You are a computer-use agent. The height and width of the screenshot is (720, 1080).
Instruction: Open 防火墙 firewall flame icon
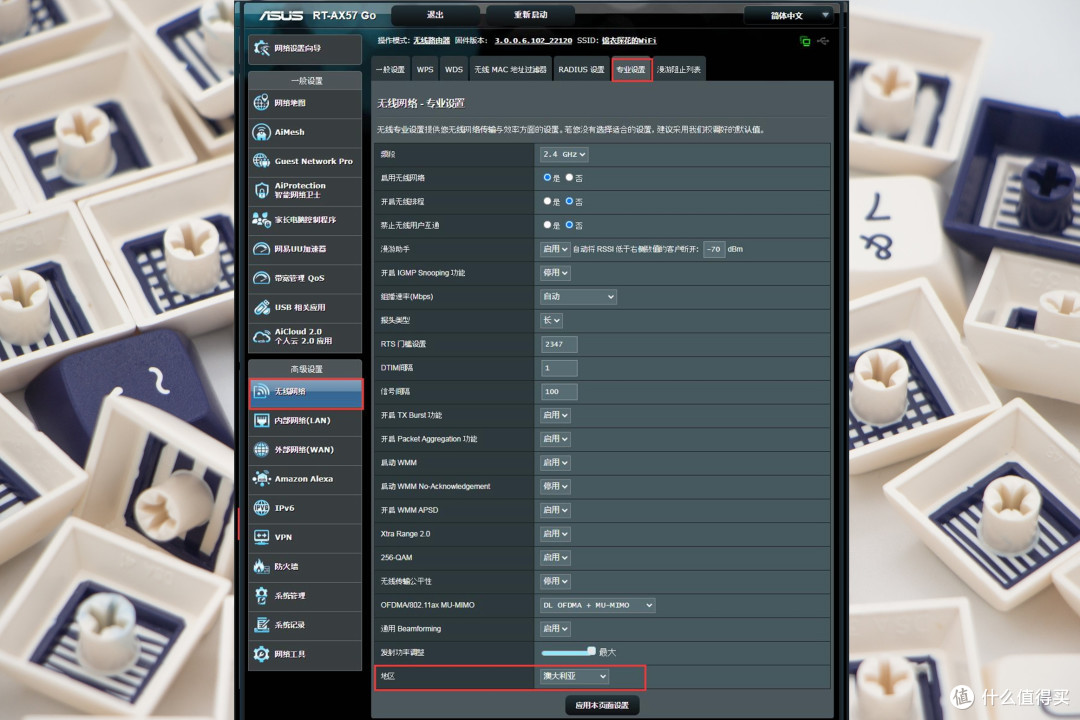pyautogui.click(x=261, y=566)
